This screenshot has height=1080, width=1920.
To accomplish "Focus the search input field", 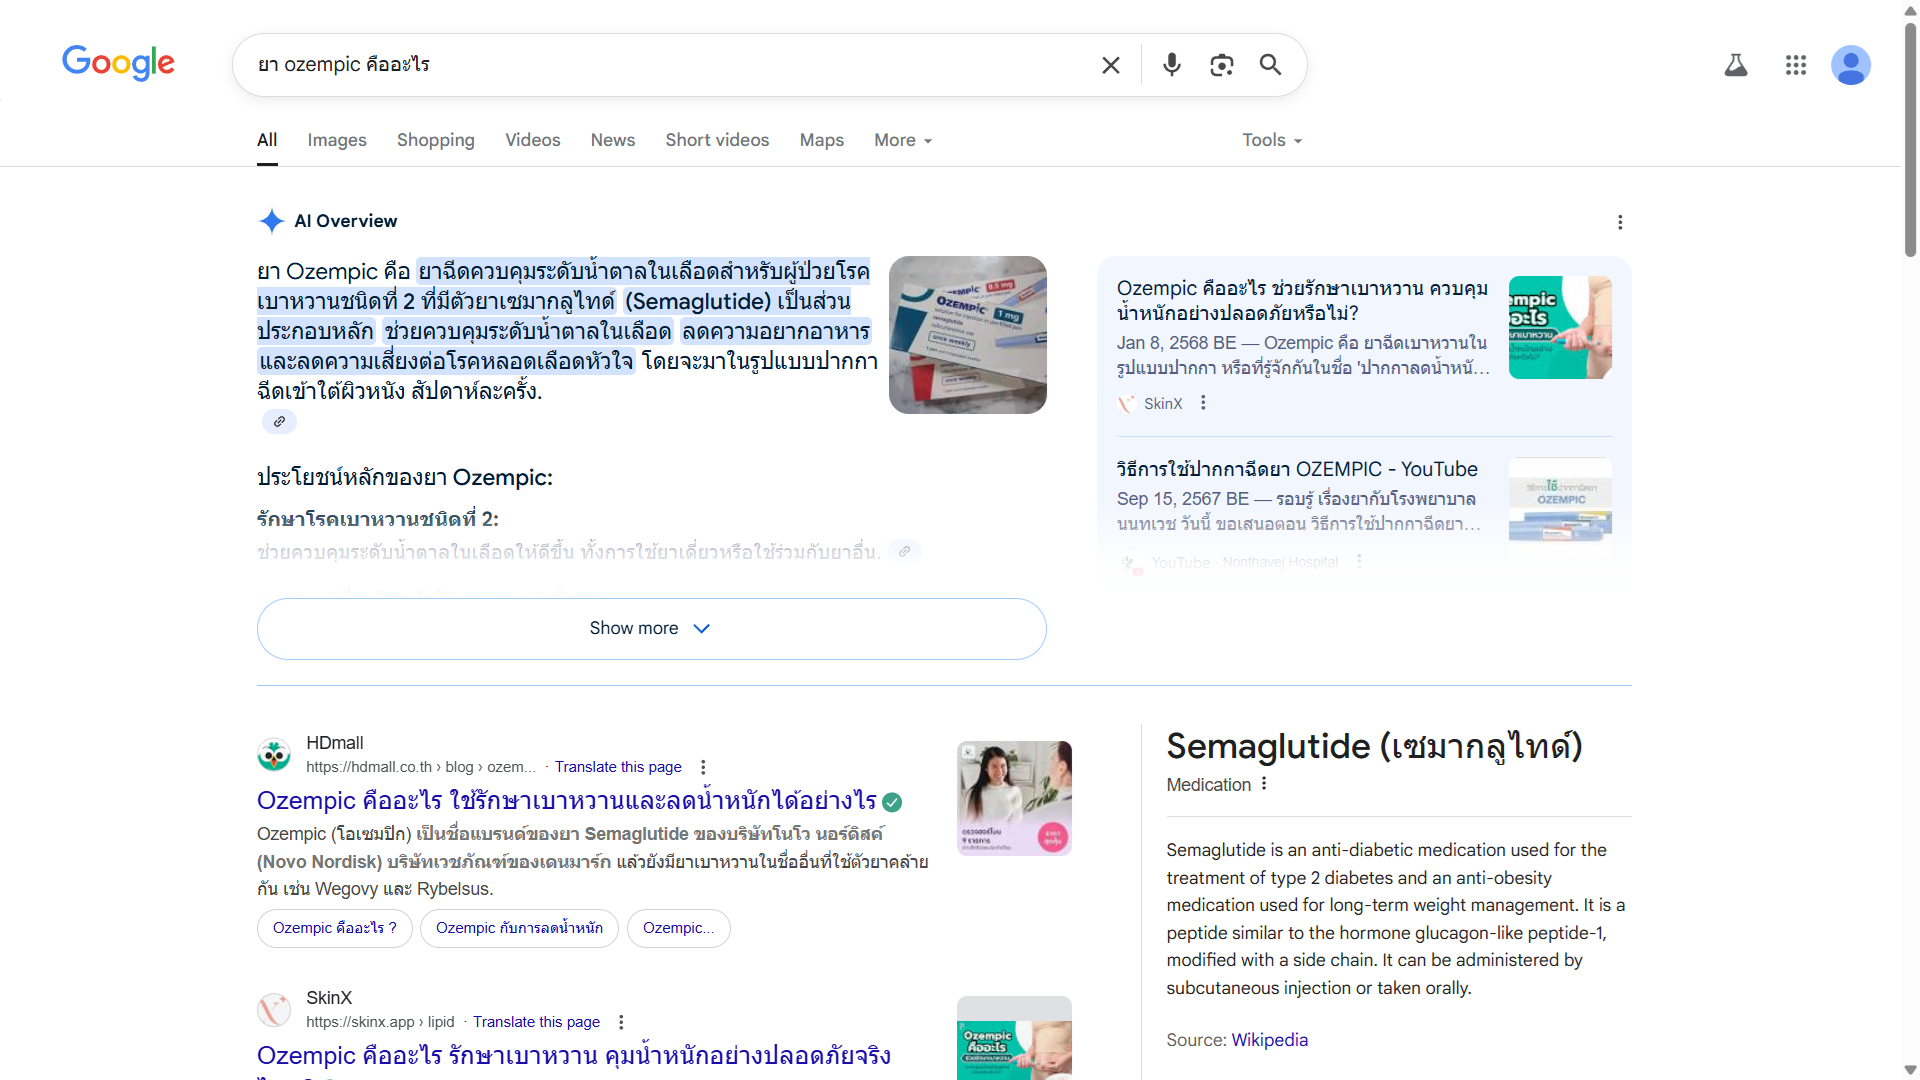I will pos(670,65).
